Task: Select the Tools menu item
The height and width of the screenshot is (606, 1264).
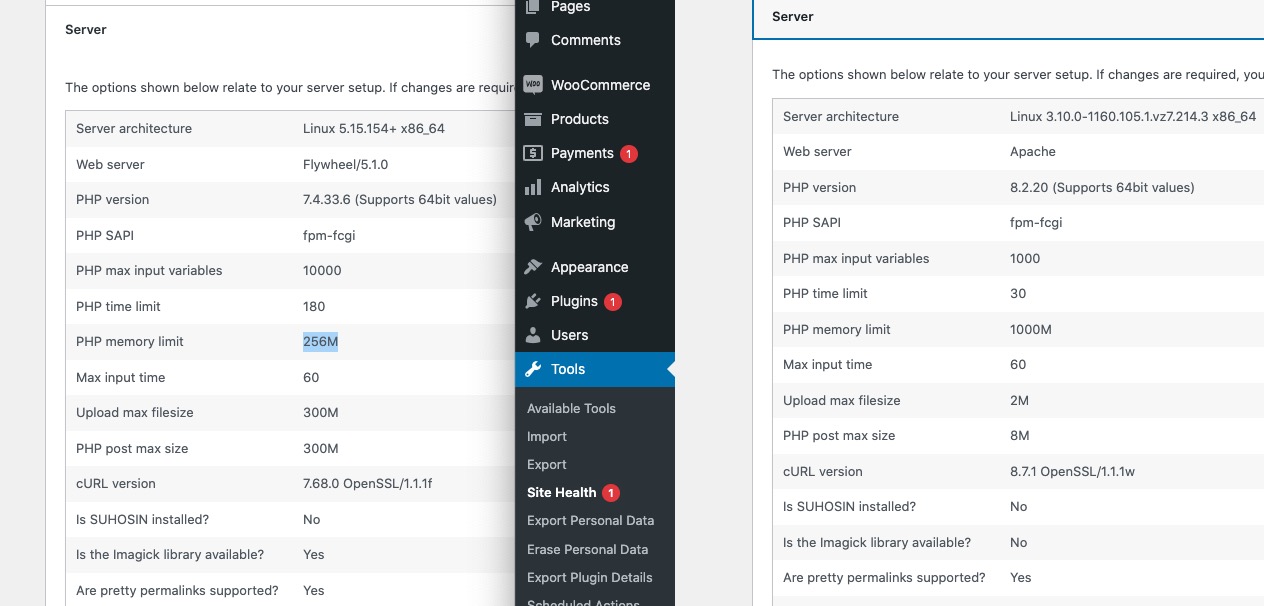Action: coord(595,369)
